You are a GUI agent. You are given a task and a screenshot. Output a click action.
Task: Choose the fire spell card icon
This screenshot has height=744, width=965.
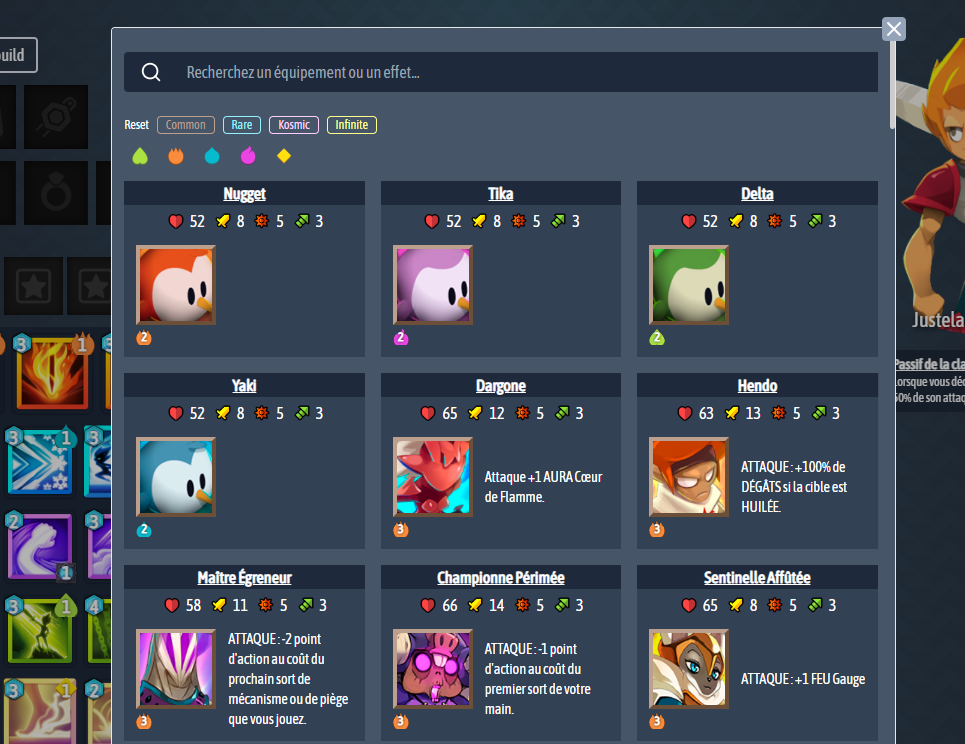(52, 374)
